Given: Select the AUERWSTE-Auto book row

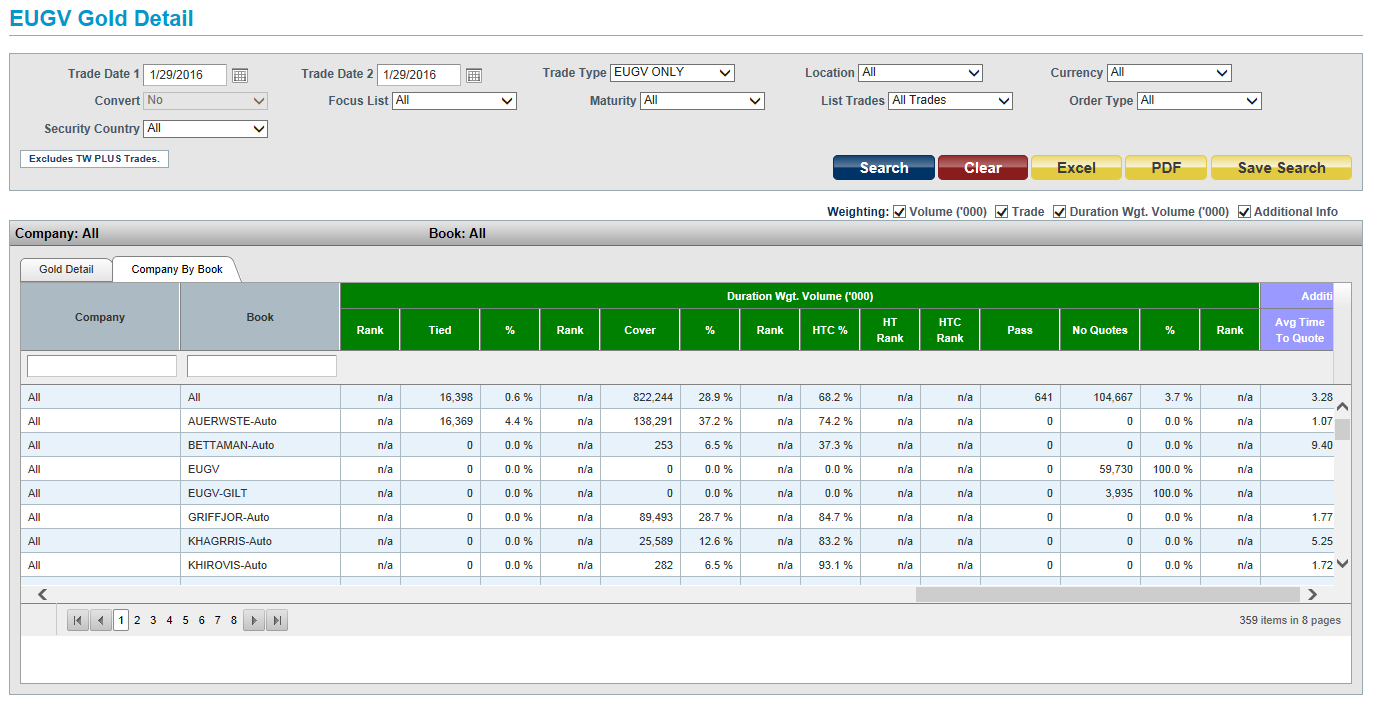Looking at the screenshot, I should [677, 421].
